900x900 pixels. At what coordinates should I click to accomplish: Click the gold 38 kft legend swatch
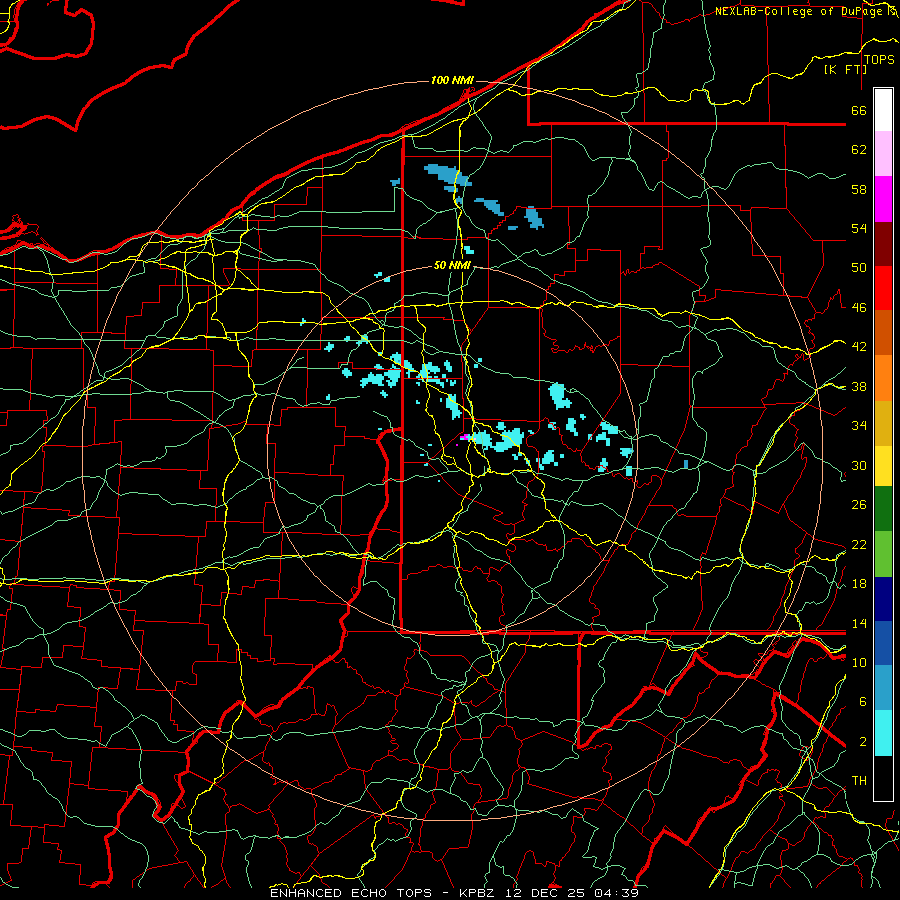pyautogui.click(x=883, y=423)
